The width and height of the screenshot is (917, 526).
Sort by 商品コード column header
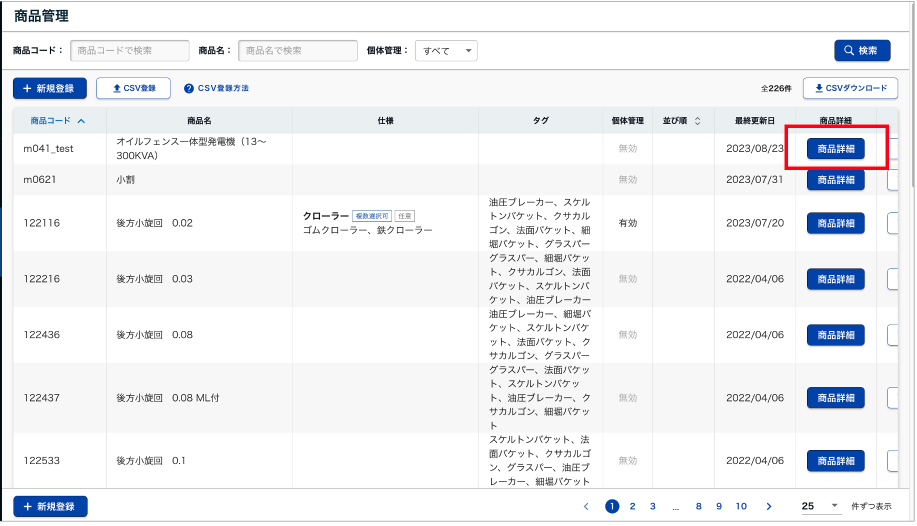(58, 121)
